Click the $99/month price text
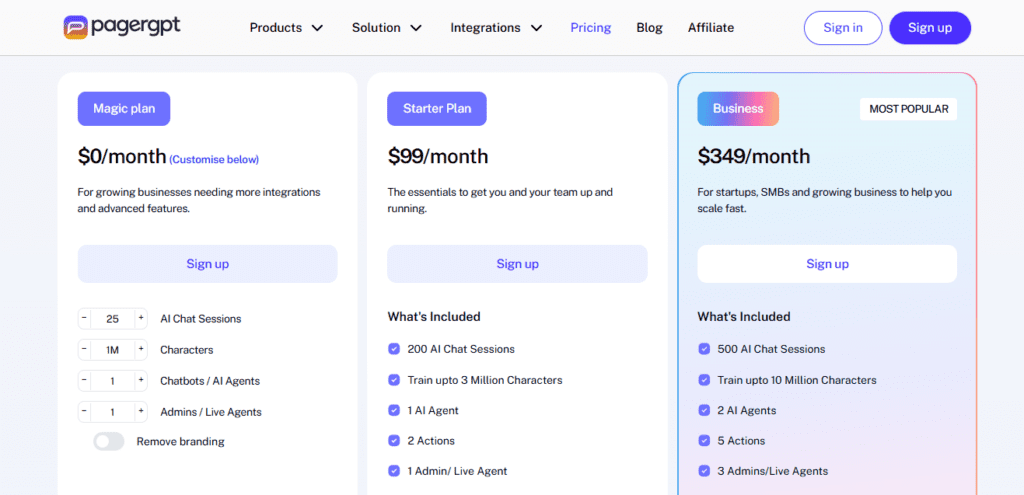Viewport: 1024px width, 495px height. [x=438, y=156]
